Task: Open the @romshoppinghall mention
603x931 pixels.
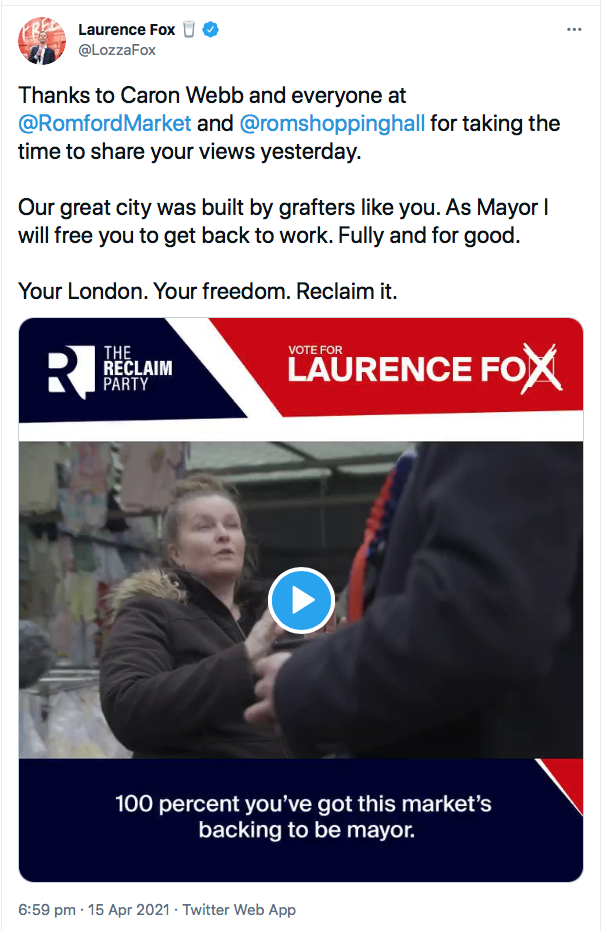Action: point(332,124)
